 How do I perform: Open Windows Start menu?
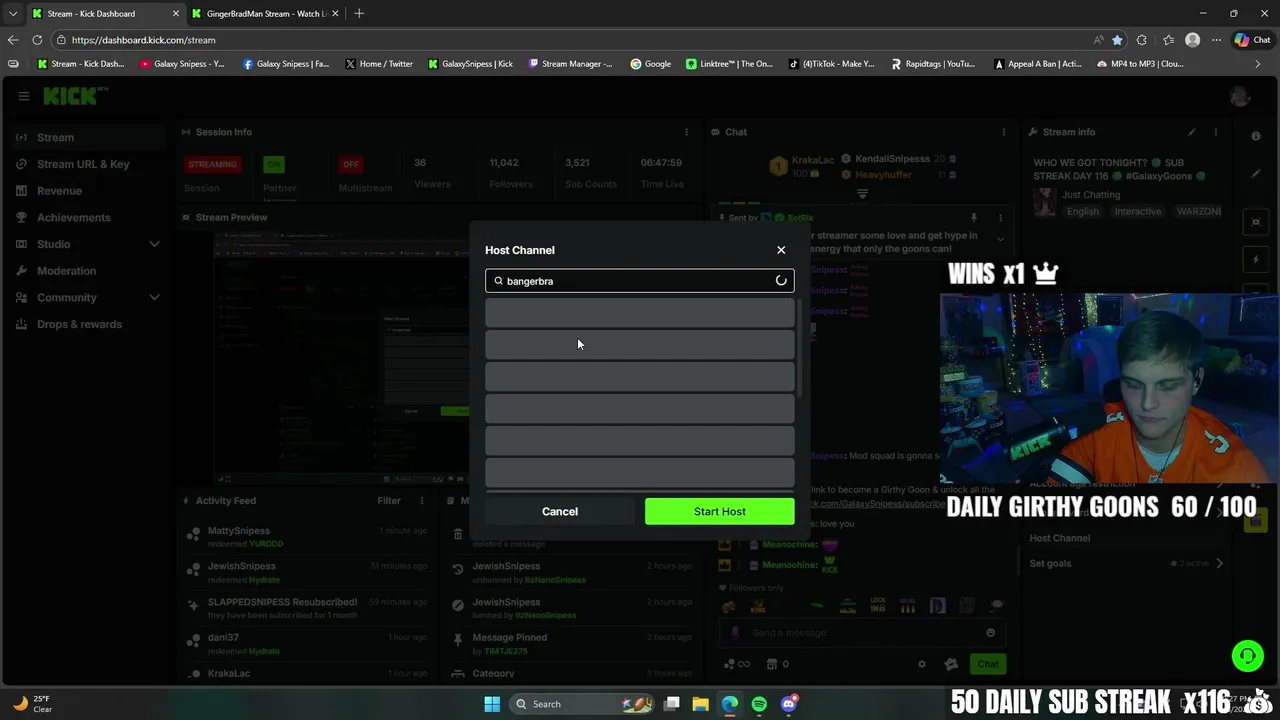coord(492,704)
